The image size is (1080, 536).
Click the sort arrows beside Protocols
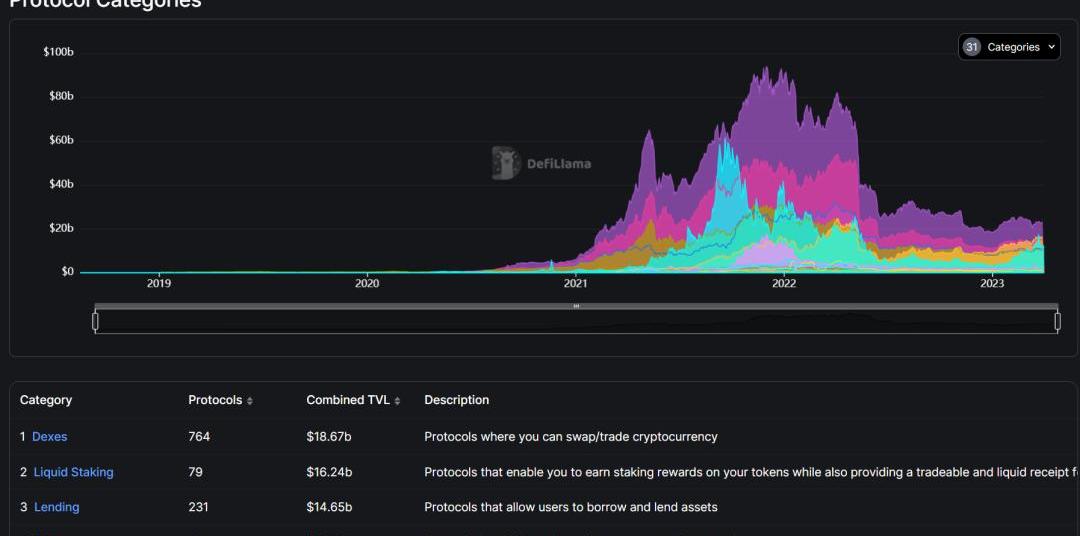pyautogui.click(x=250, y=401)
